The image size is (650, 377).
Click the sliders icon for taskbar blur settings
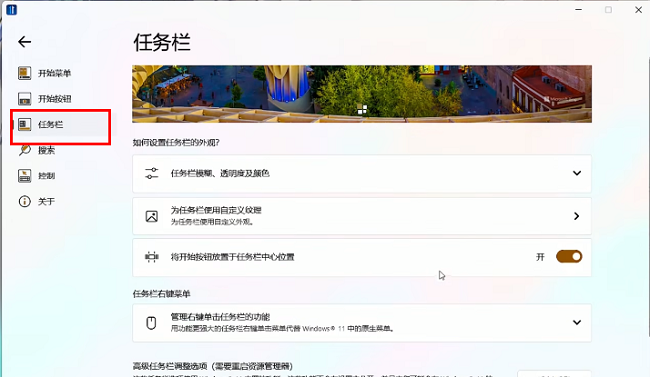[152, 173]
